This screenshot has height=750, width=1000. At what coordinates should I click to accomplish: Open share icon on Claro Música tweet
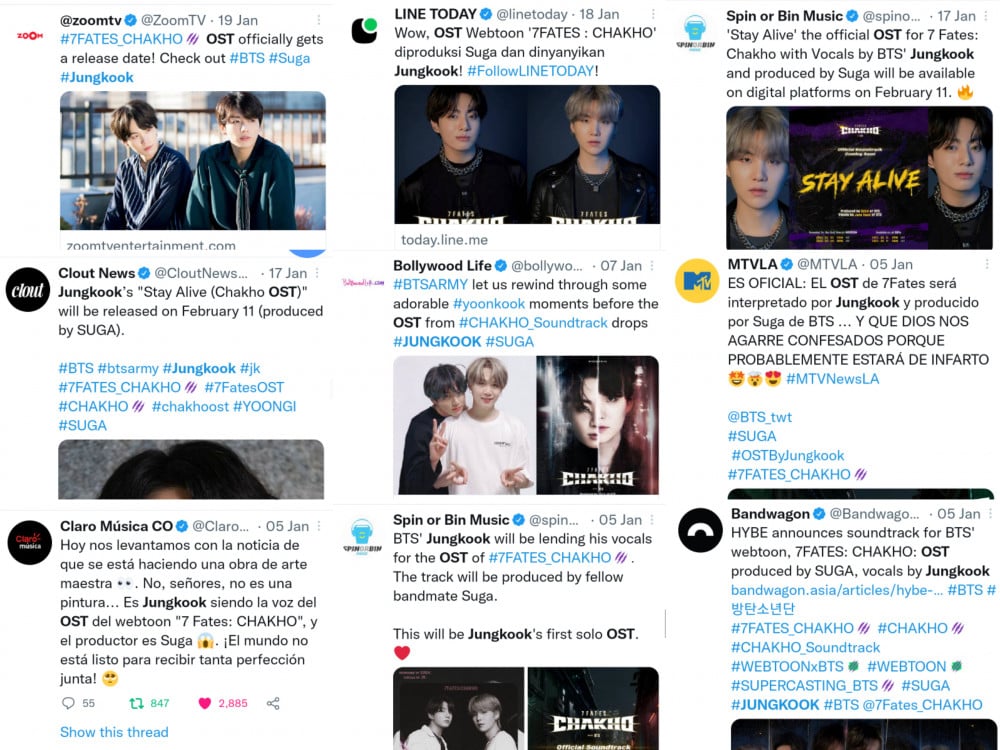[273, 703]
